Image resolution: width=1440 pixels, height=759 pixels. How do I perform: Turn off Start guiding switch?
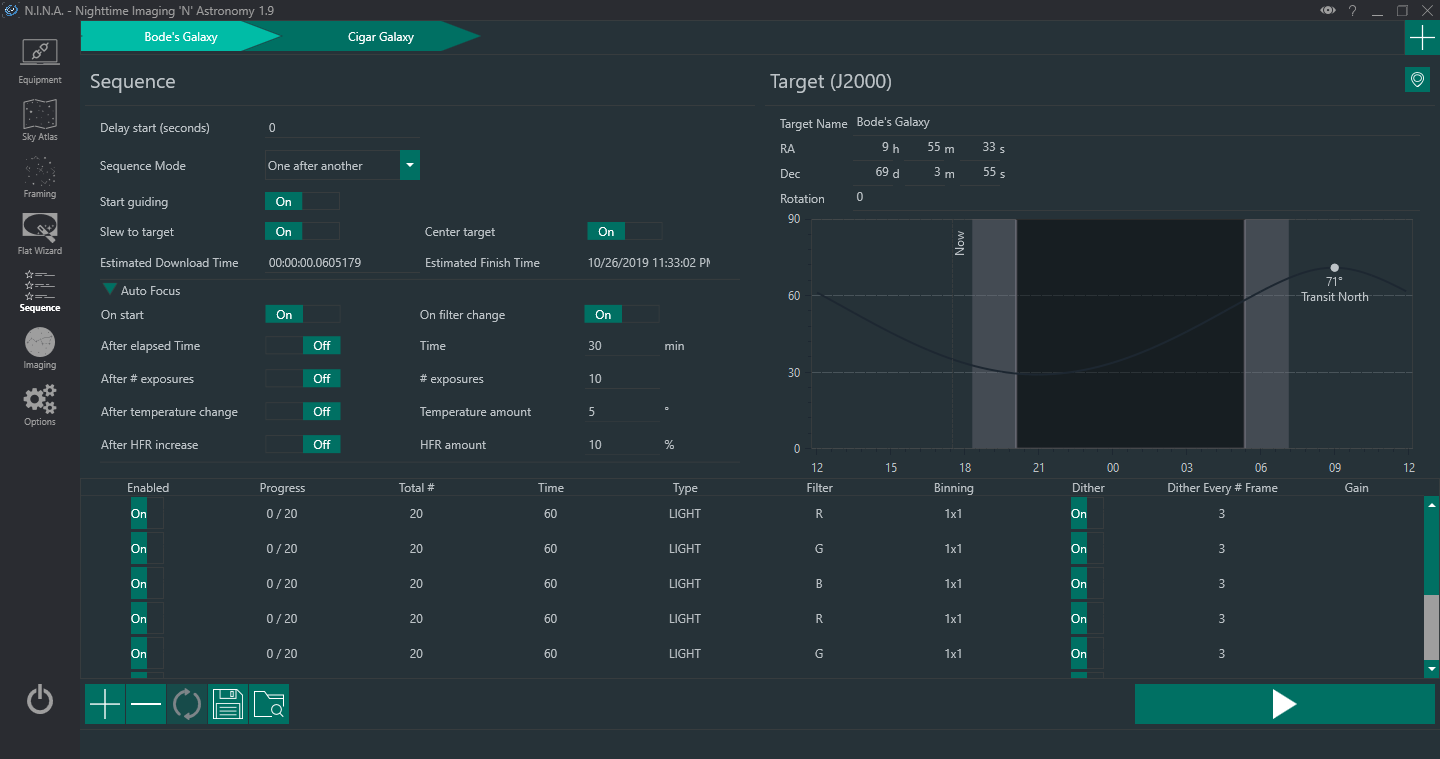pos(302,202)
